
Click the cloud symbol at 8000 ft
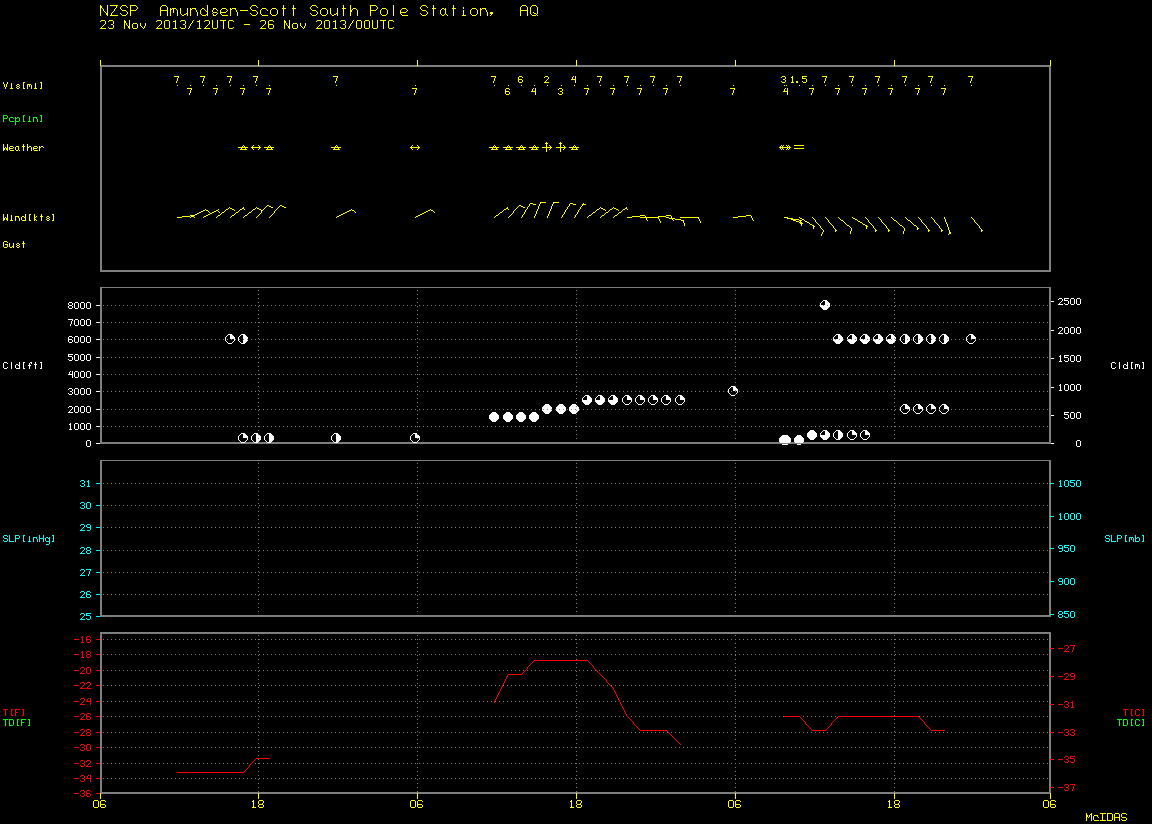click(824, 305)
